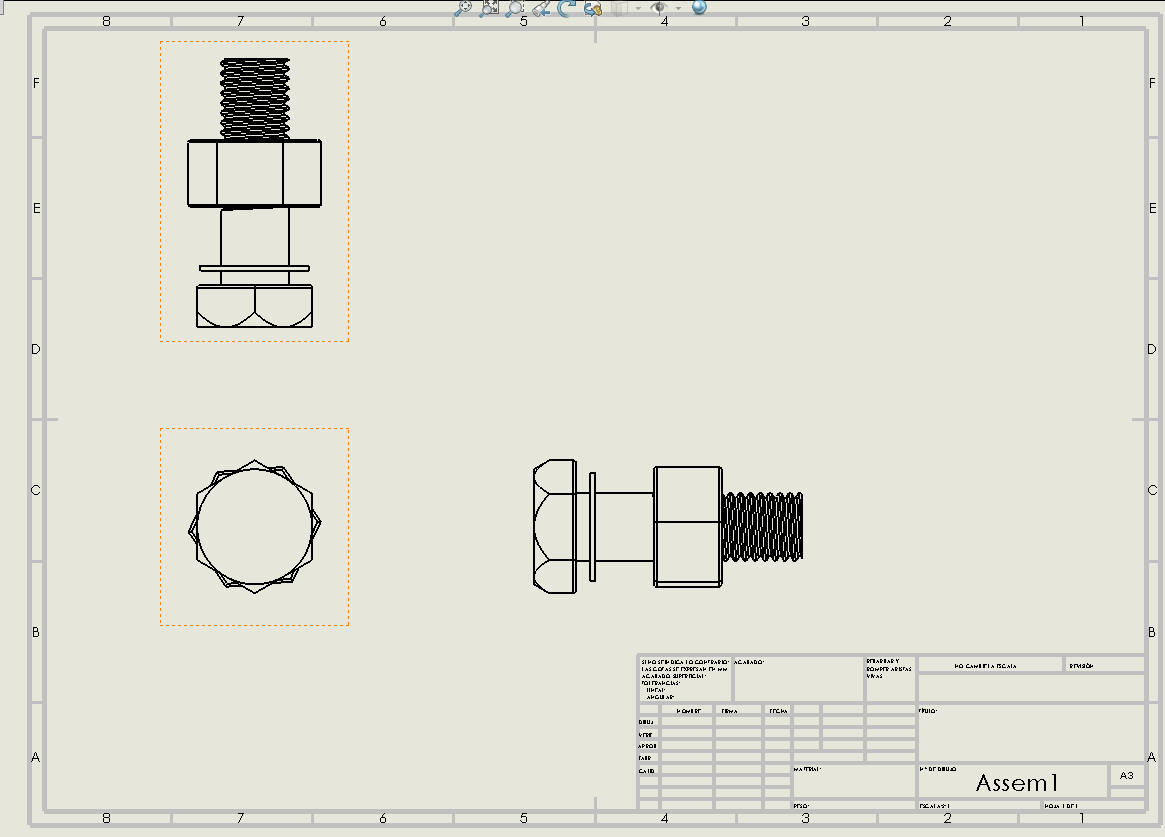This screenshot has width=1165, height=837.
Task: Click the 'Assem1' title block text
Action: click(x=1016, y=783)
